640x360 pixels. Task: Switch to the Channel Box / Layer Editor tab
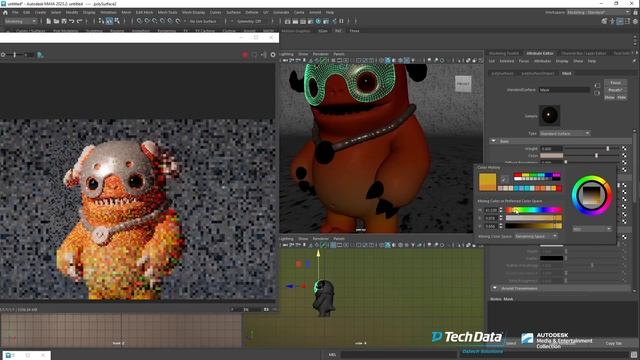[x=583, y=53]
